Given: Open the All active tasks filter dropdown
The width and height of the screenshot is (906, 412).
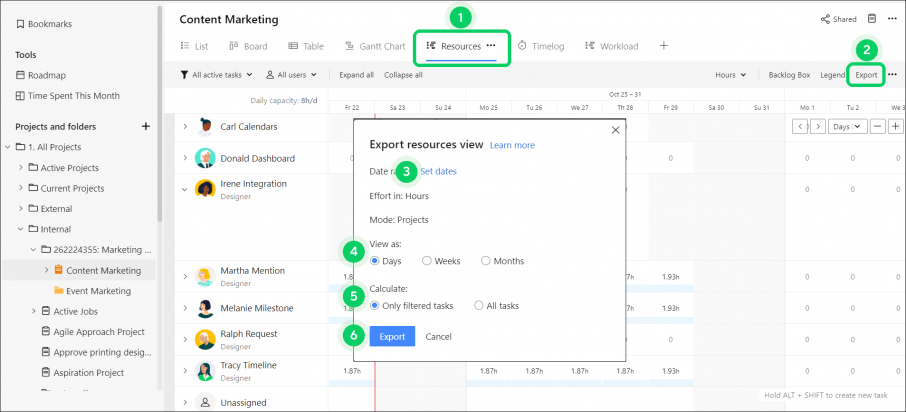Looking at the screenshot, I should point(217,75).
